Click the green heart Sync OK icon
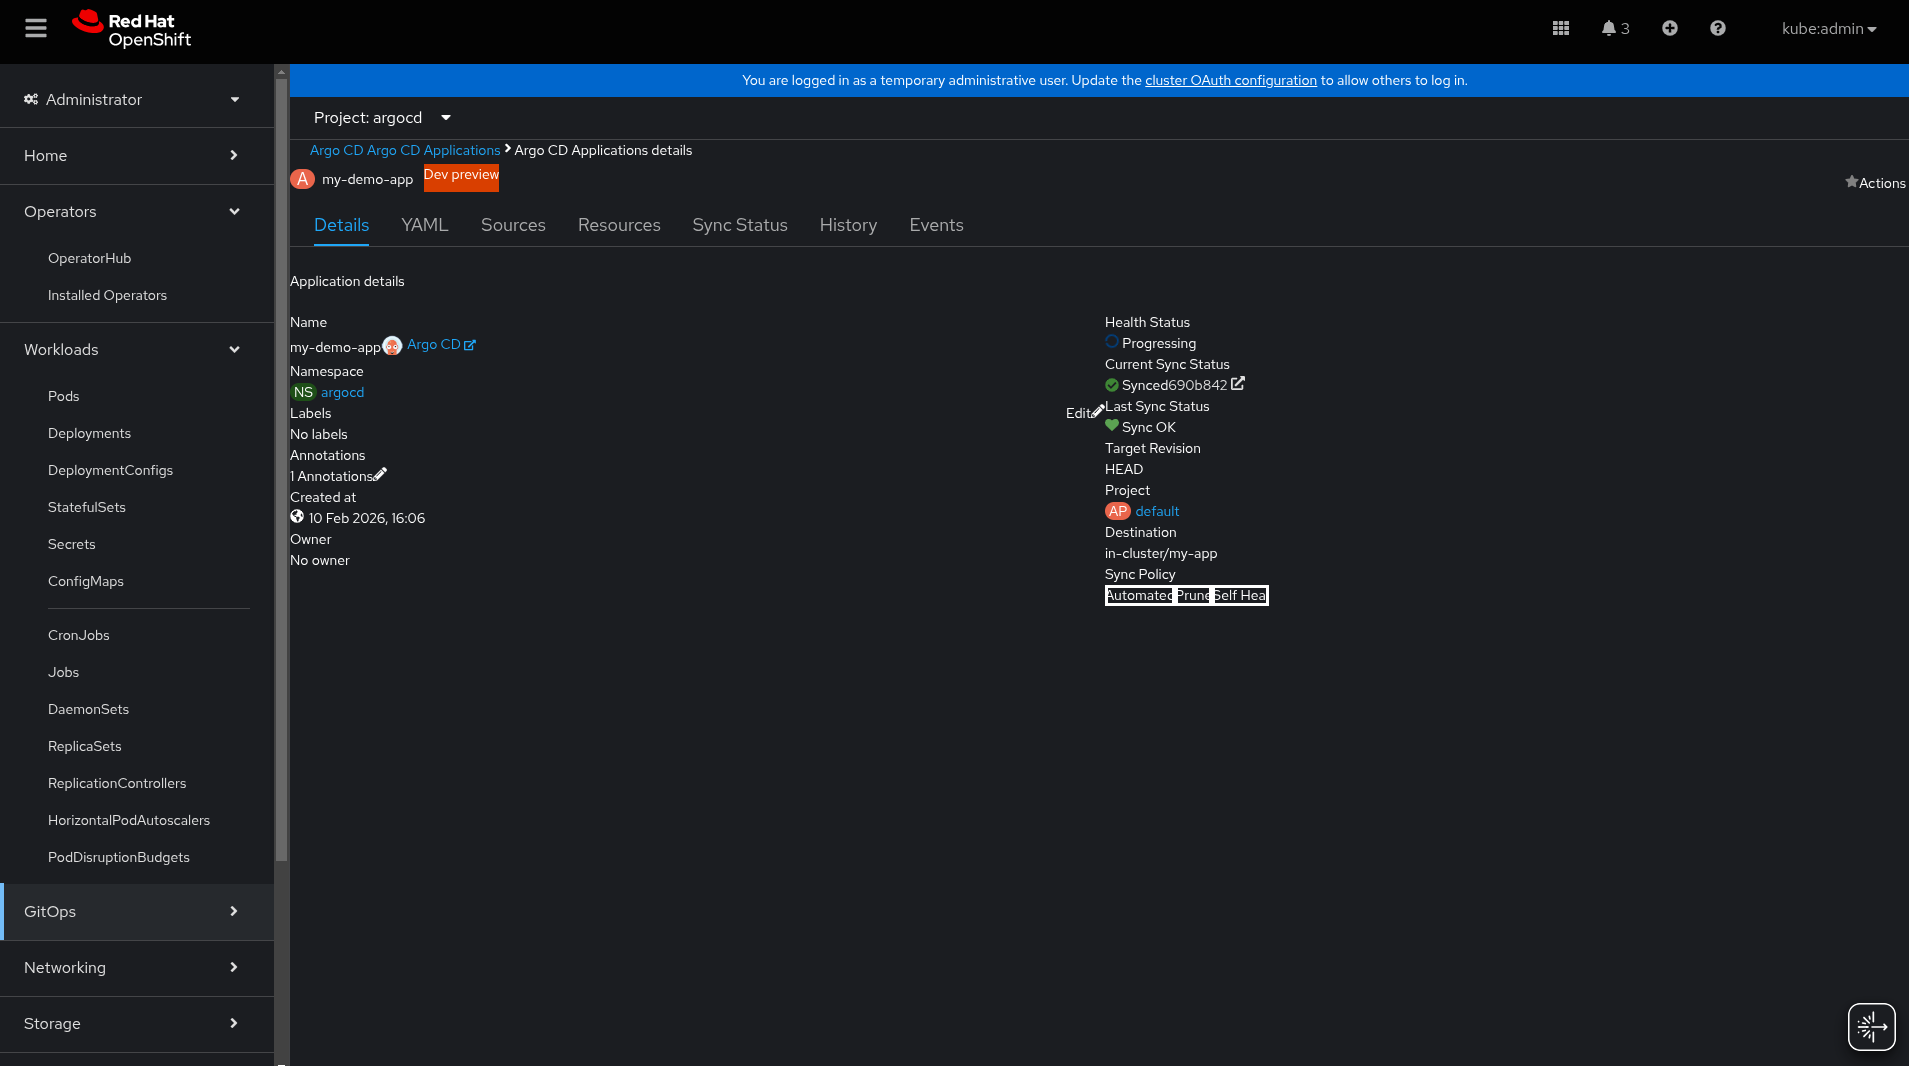 tap(1112, 426)
